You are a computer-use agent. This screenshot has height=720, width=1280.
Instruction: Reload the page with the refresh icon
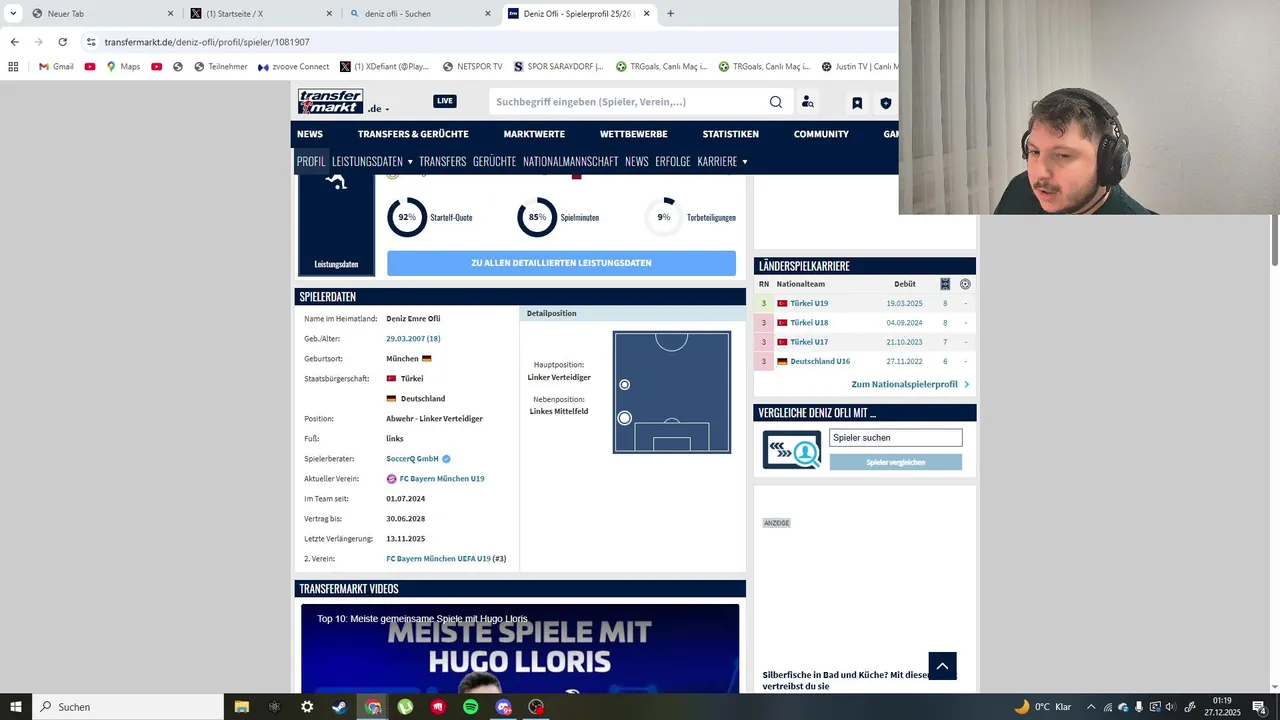pos(62,42)
